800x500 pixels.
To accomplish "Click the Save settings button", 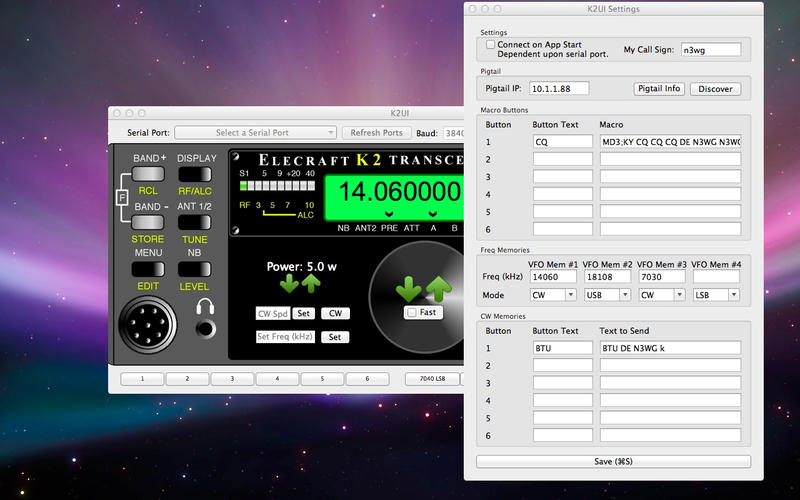I will (x=613, y=461).
